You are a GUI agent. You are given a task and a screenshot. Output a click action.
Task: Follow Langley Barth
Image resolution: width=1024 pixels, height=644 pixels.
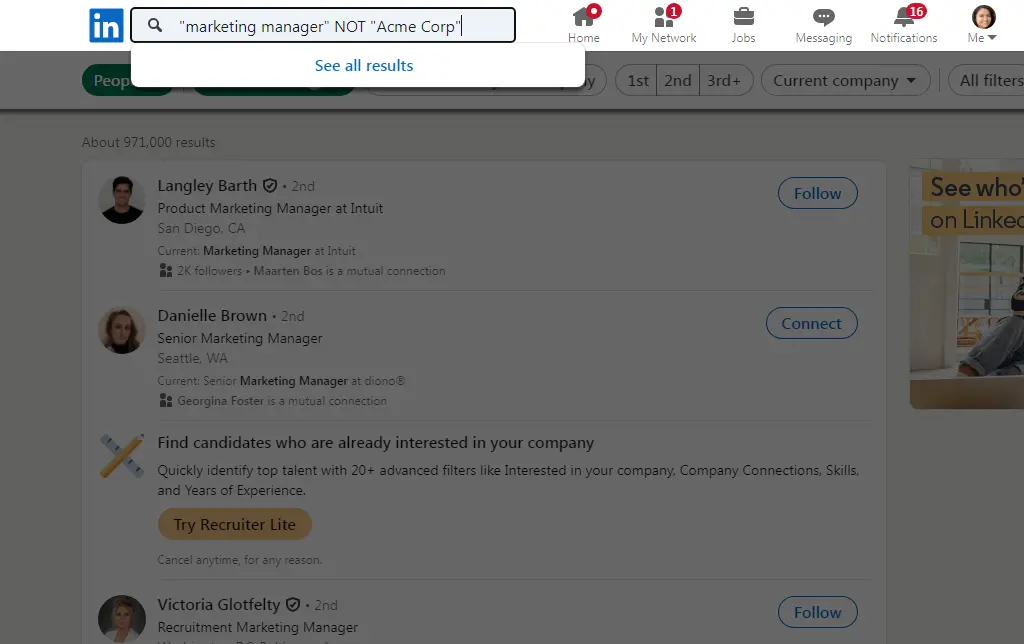817,193
